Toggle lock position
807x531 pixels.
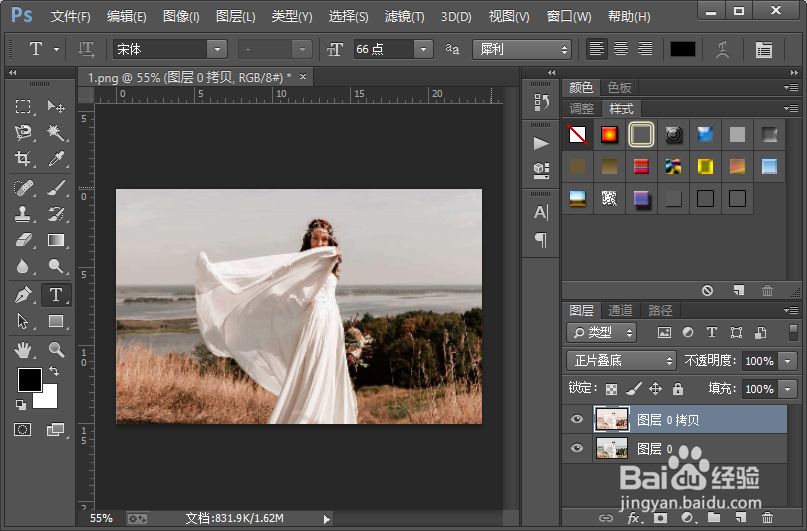[655, 389]
